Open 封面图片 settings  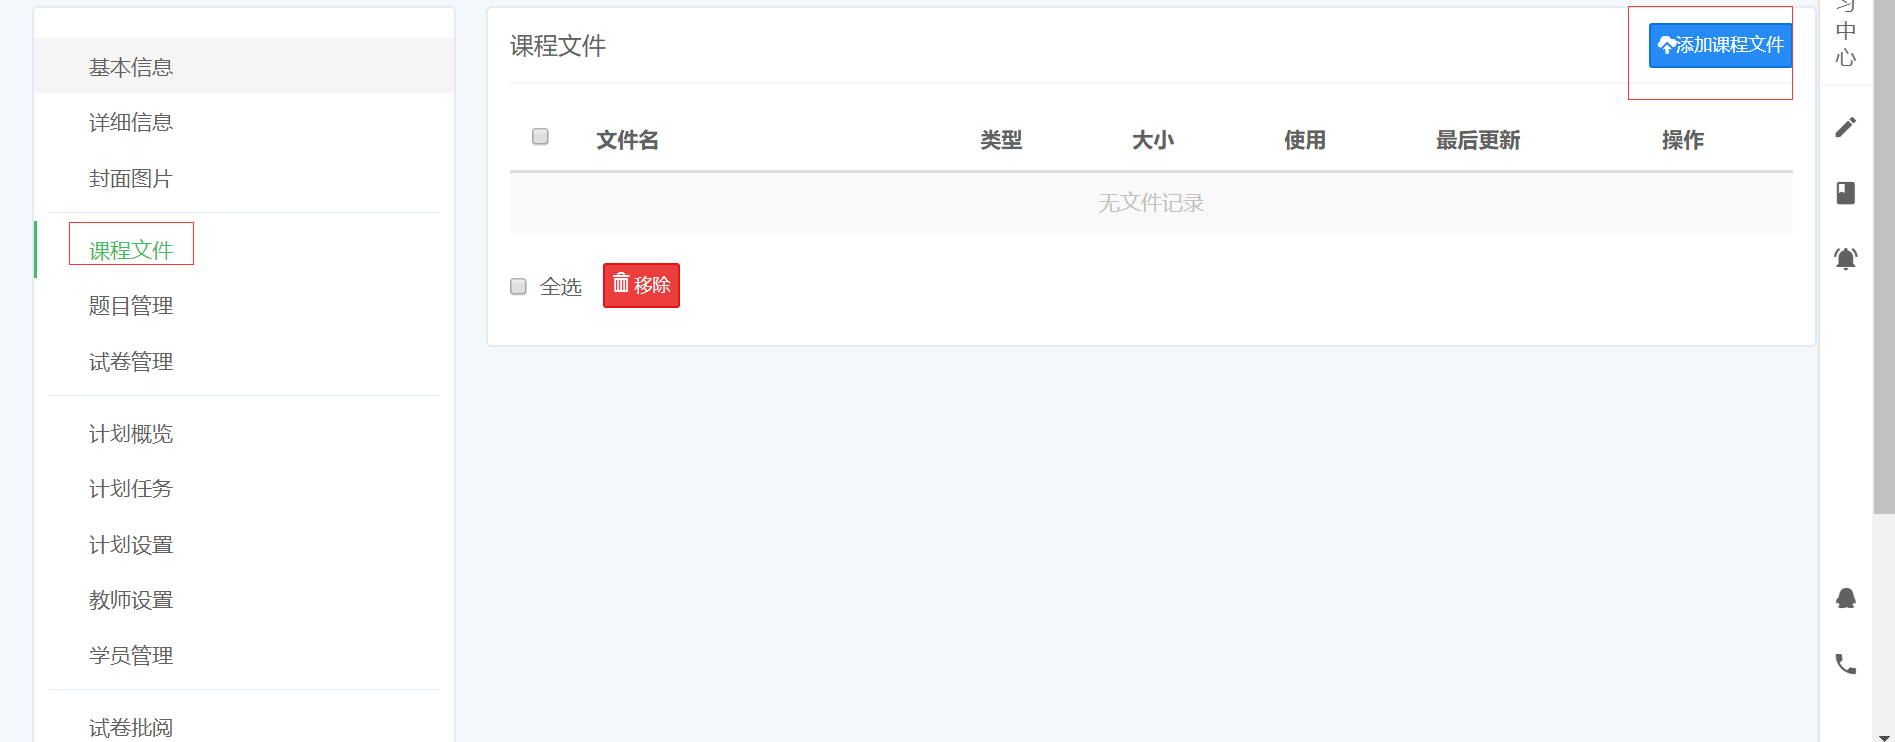pos(131,179)
